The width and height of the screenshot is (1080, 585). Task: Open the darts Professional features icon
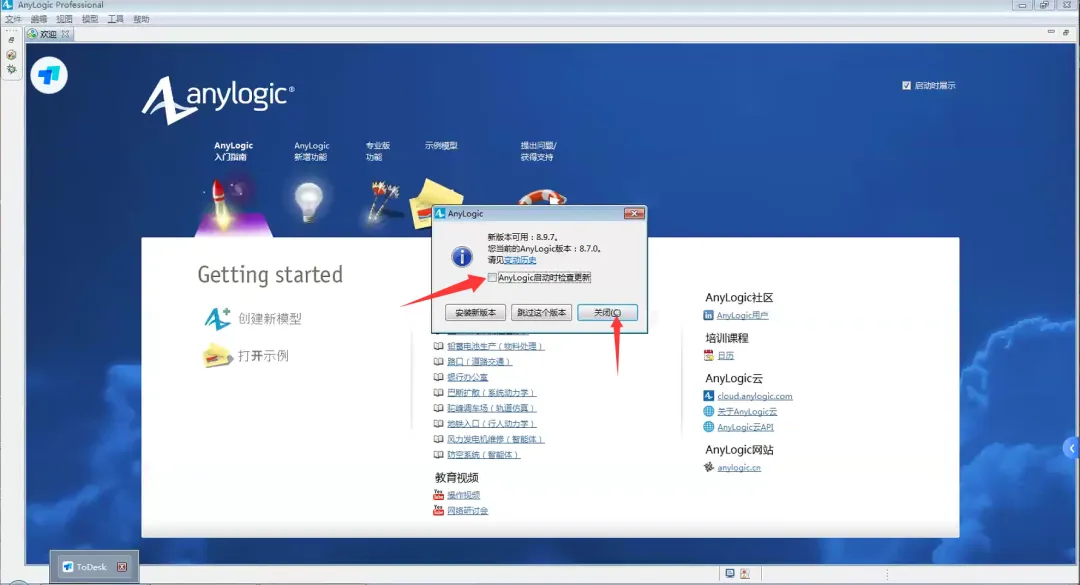[382, 201]
